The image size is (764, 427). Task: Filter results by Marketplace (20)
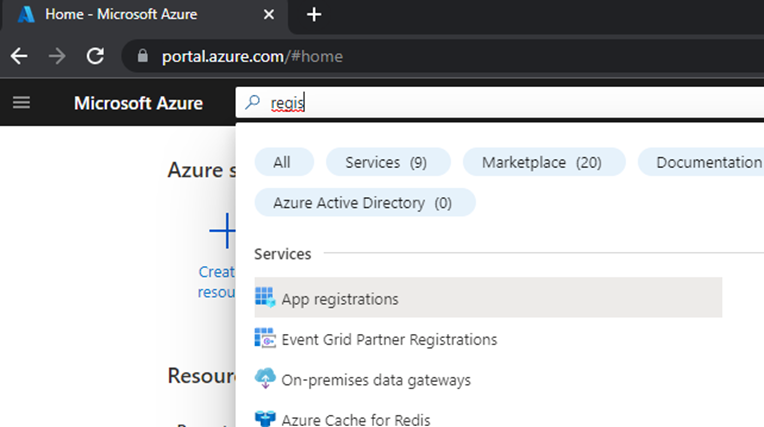(x=544, y=162)
